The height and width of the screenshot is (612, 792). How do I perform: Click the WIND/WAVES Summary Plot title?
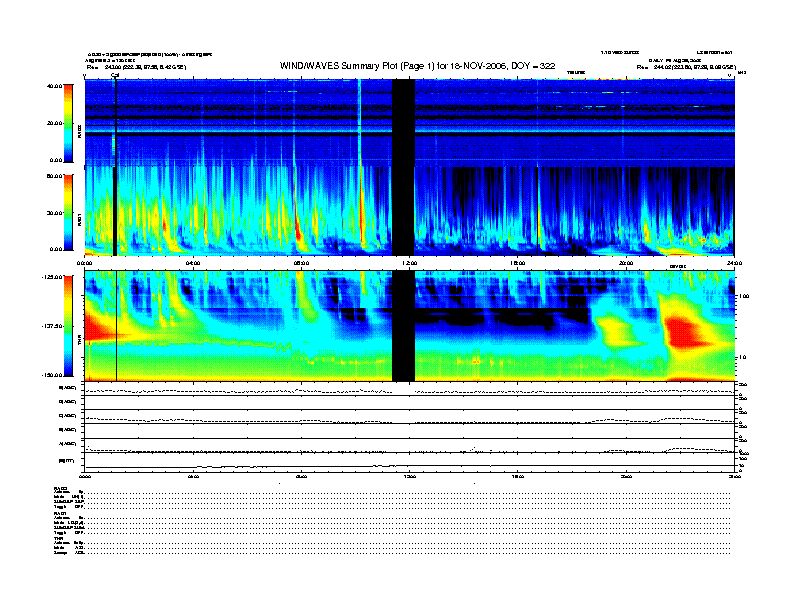pos(417,66)
